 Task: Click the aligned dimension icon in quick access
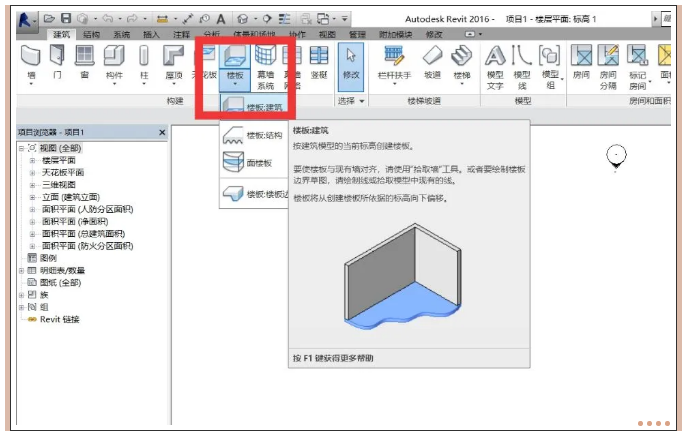188,19
